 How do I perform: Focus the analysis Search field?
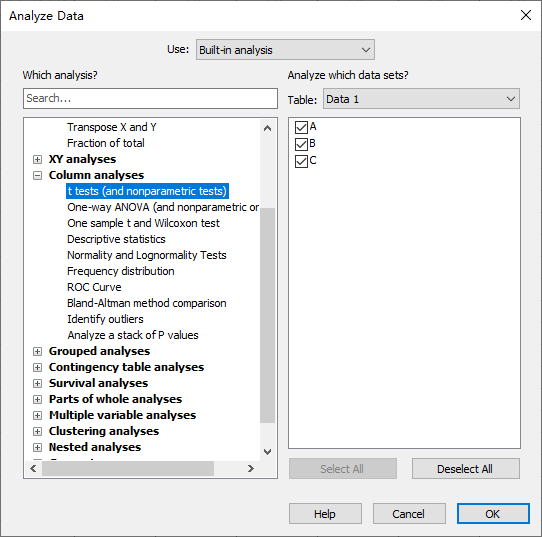150,98
